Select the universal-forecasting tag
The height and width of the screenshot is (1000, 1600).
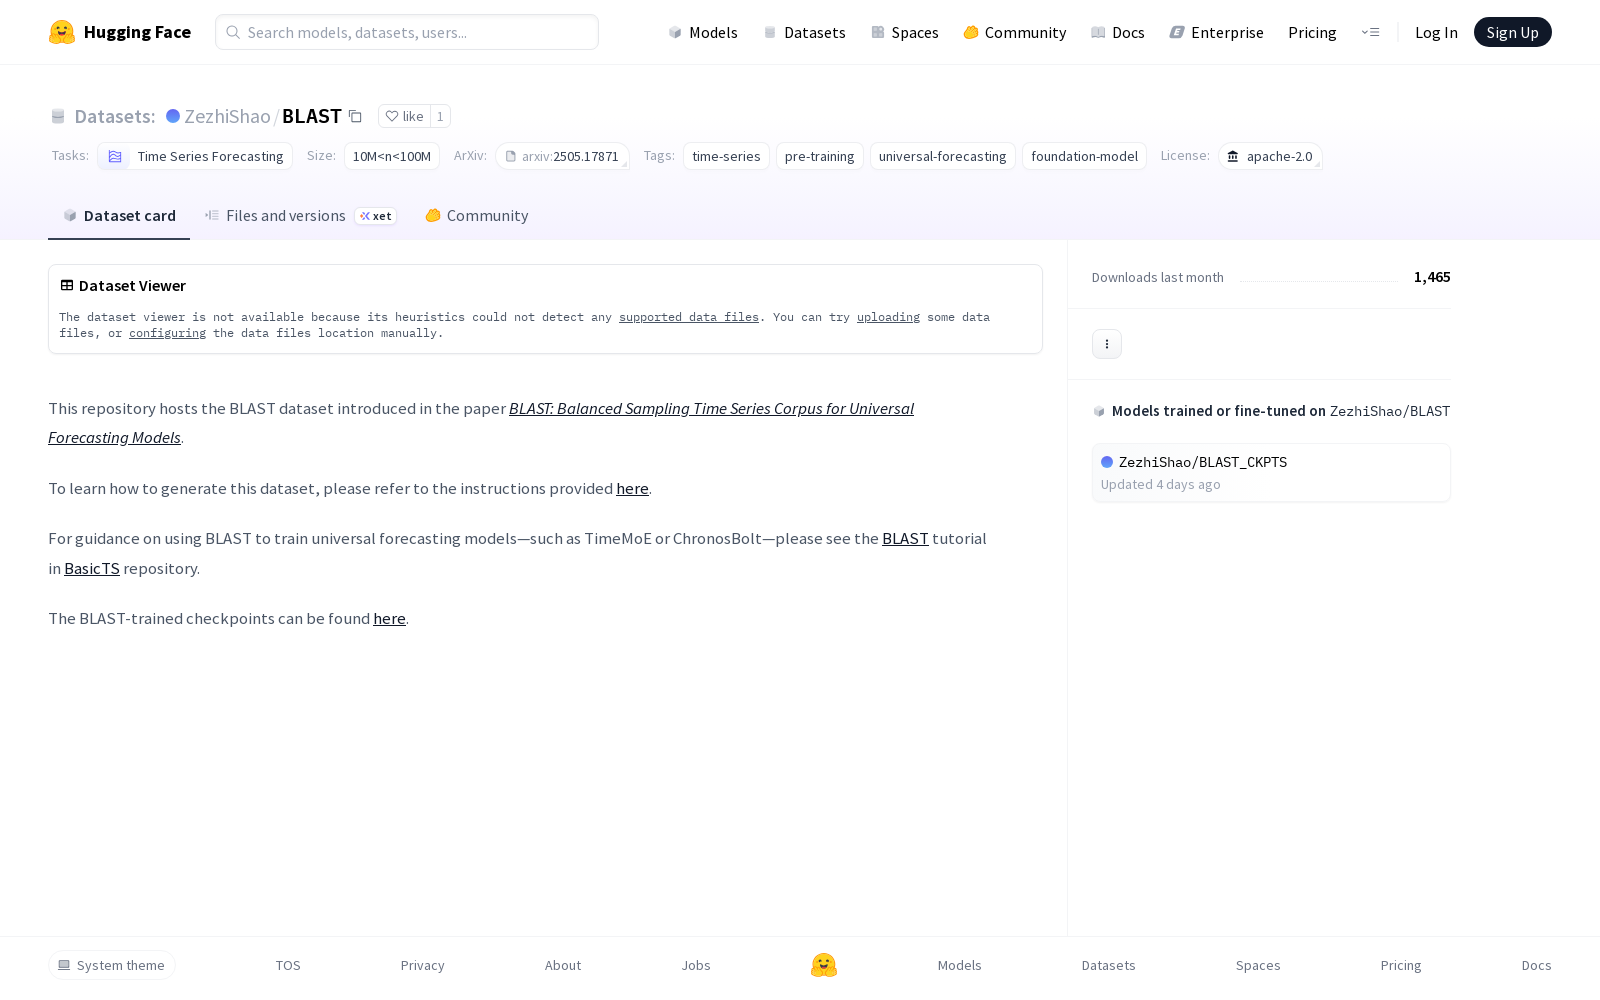942,156
